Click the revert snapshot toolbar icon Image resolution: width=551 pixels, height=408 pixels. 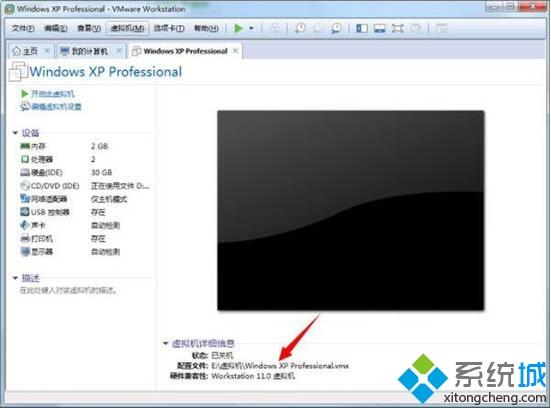318,28
